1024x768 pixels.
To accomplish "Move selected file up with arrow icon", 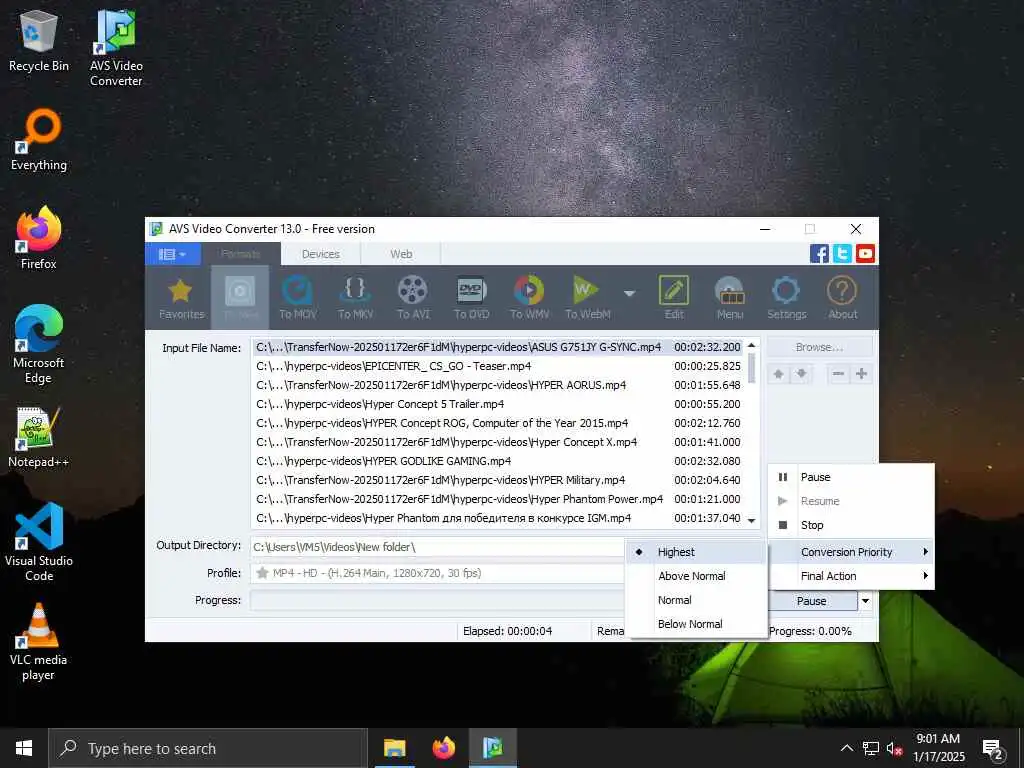I will [x=778, y=374].
